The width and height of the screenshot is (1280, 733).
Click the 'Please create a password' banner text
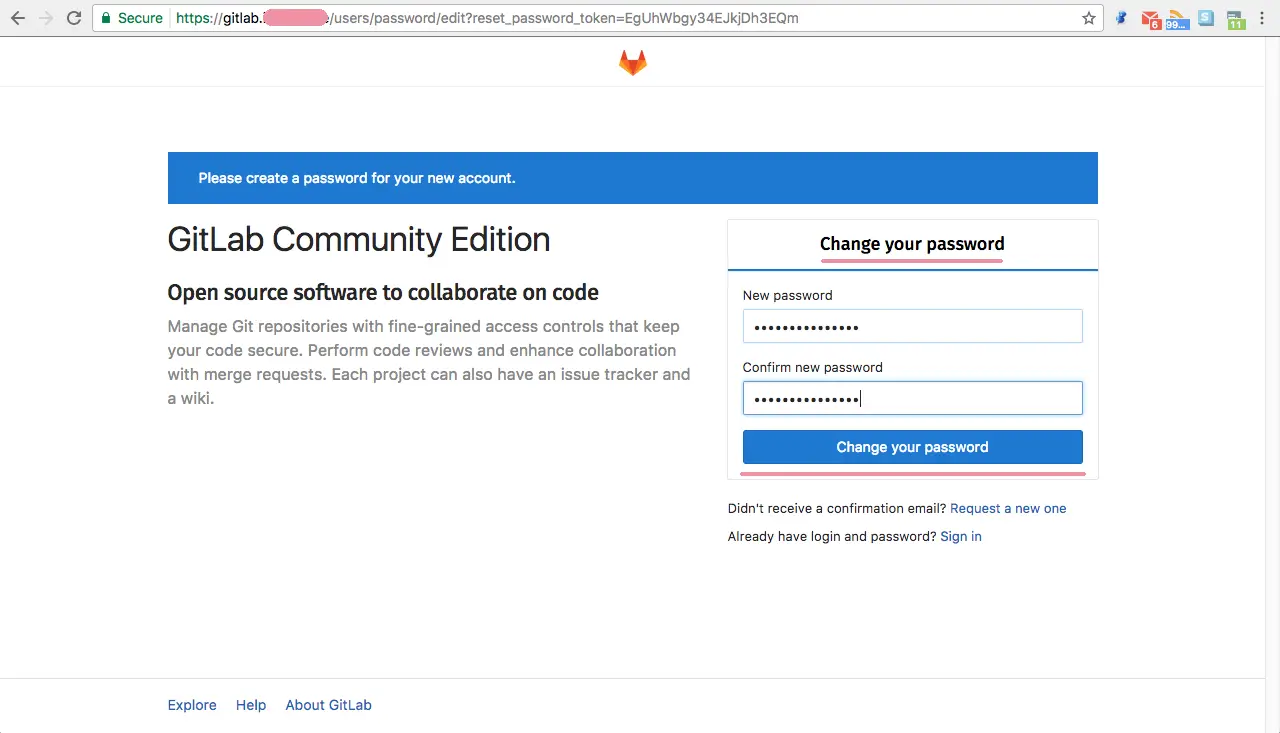(357, 178)
